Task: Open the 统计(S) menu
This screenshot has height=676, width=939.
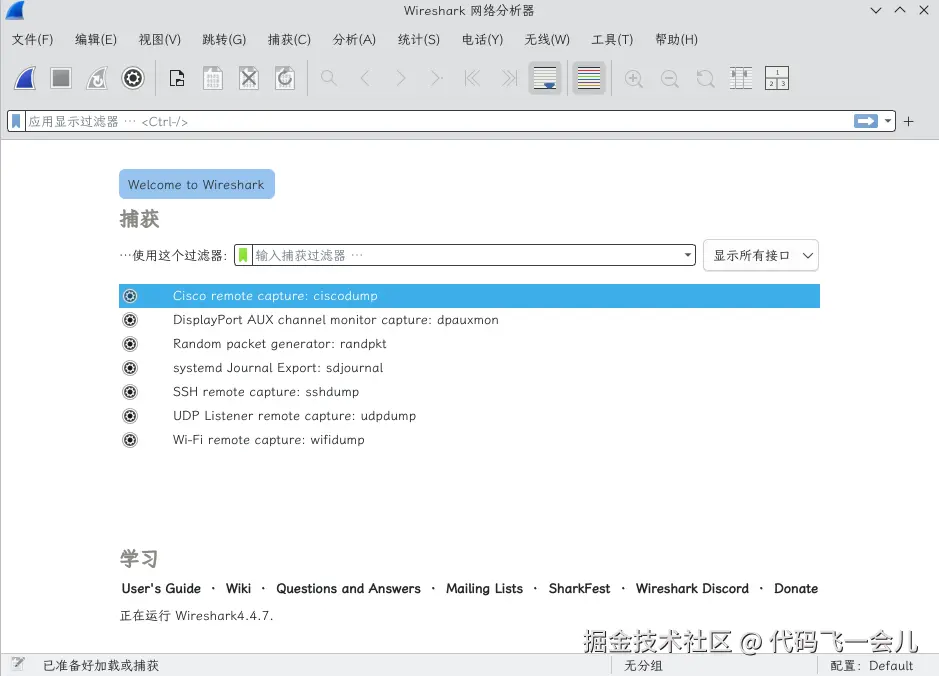Action: point(419,40)
